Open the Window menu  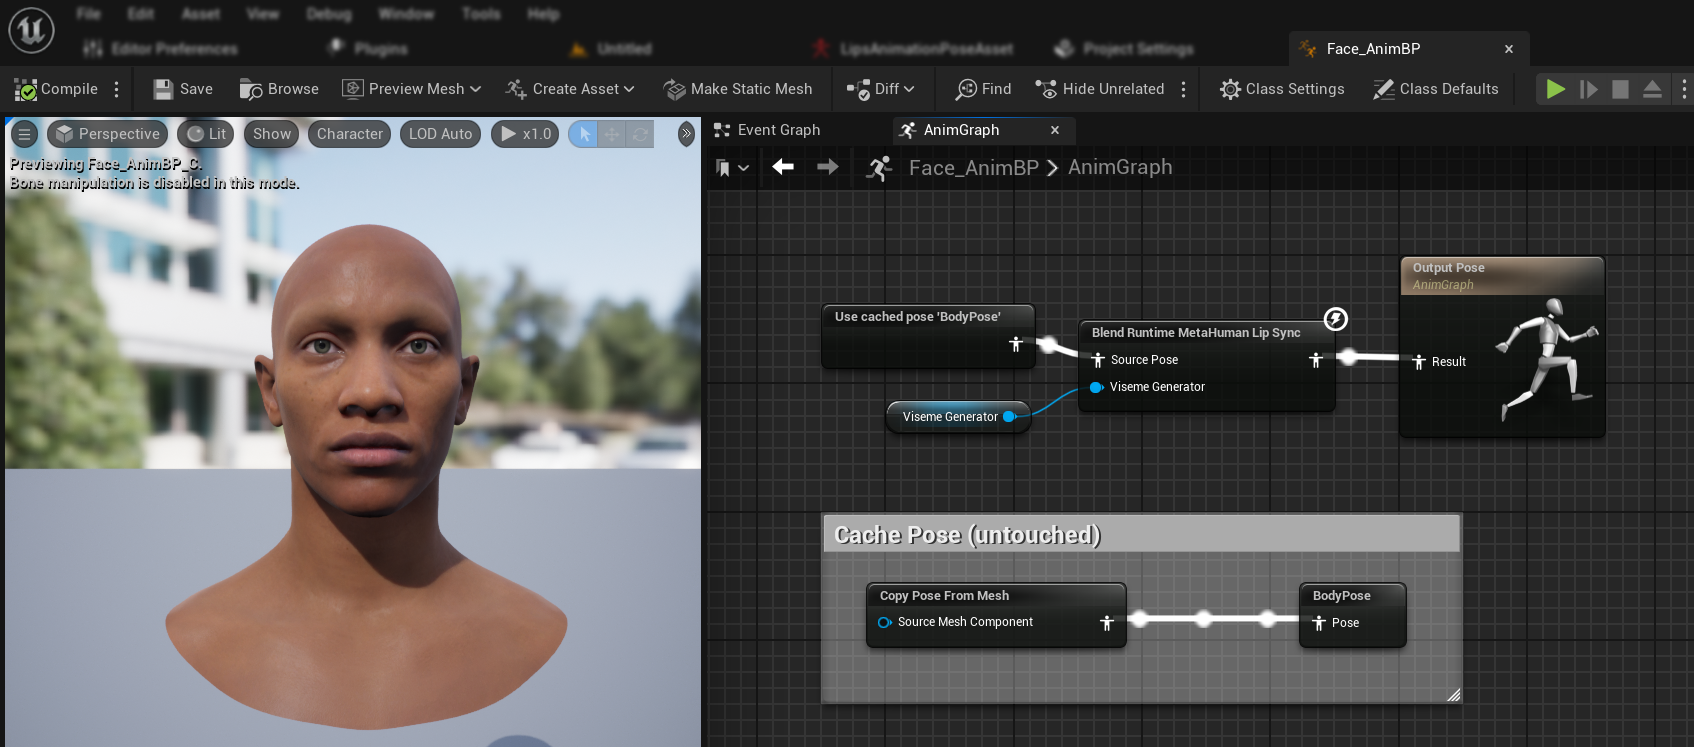[x=406, y=14]
